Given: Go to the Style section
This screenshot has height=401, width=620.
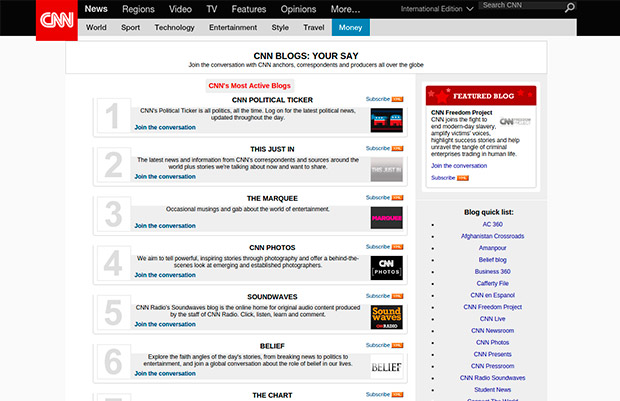Looking at the screenshot, I should [x=280, y=27].
